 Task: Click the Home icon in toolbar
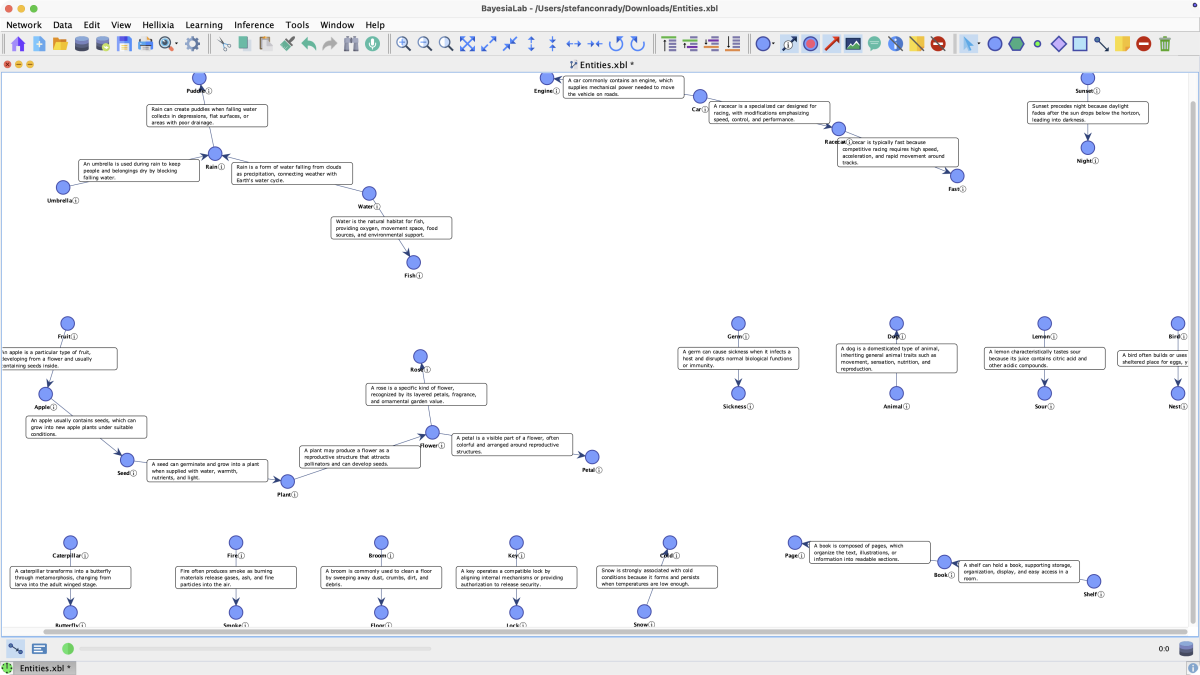pyautogui.click(x=17, y=44)
